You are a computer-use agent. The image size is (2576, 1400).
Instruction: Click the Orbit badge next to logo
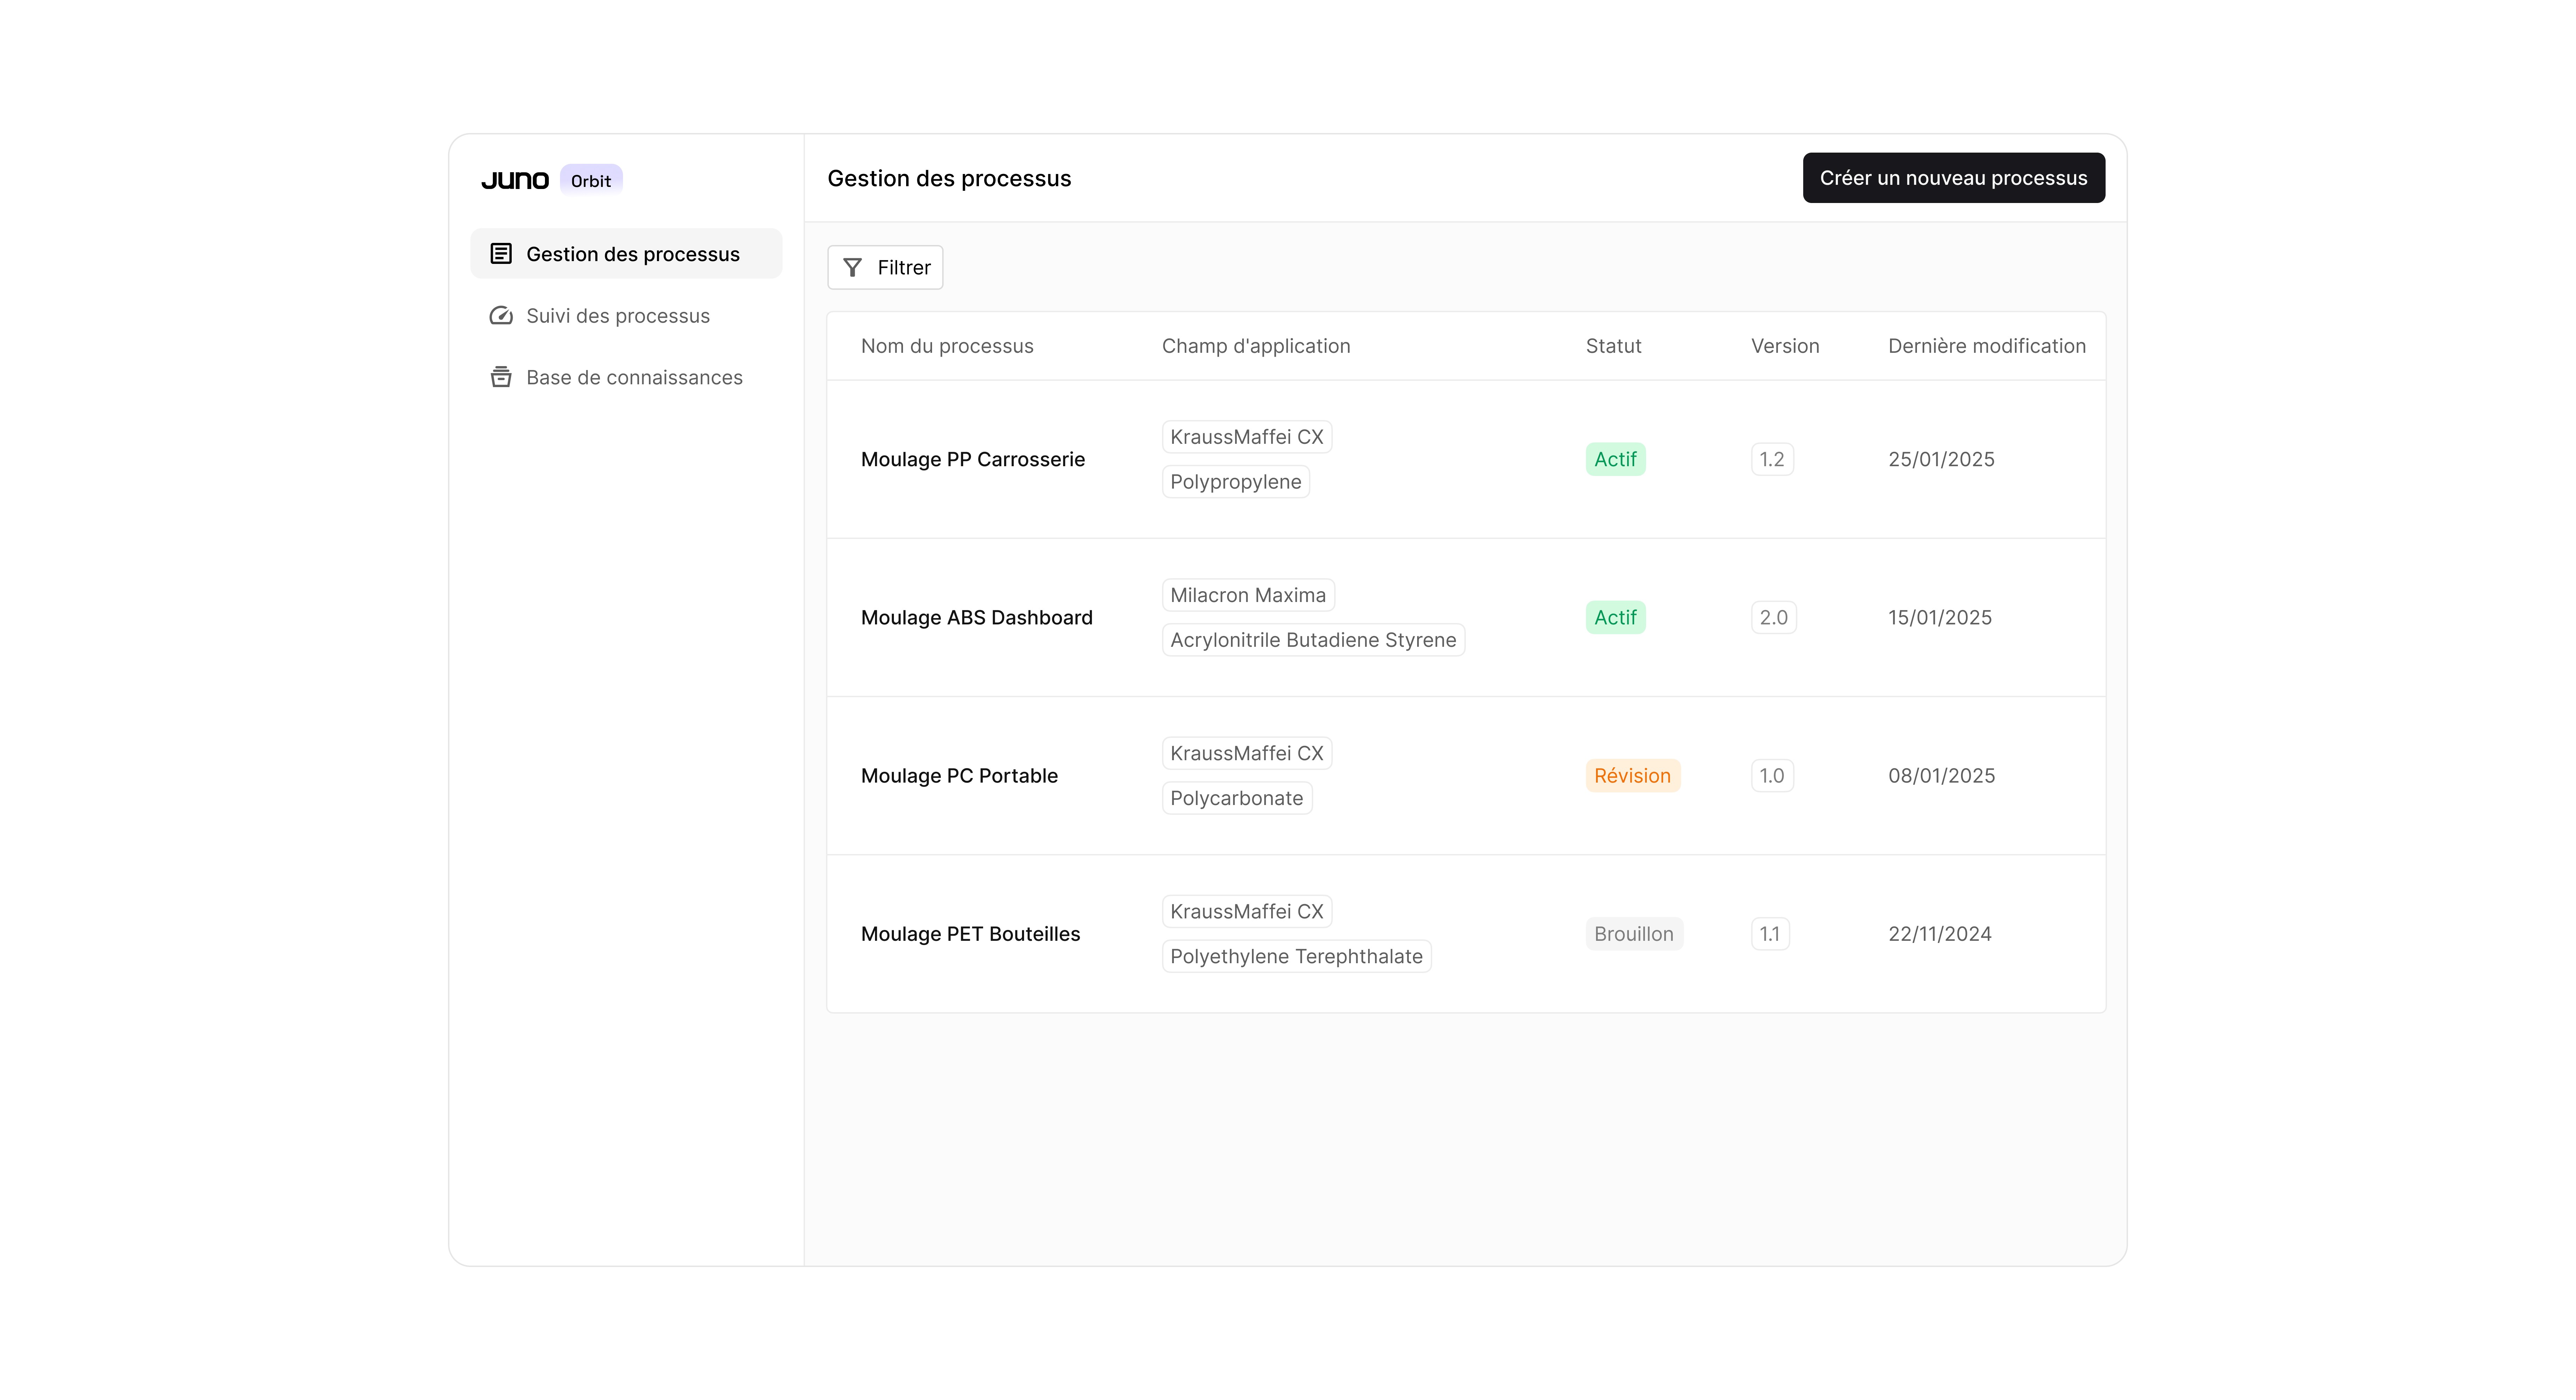[591, 180]
